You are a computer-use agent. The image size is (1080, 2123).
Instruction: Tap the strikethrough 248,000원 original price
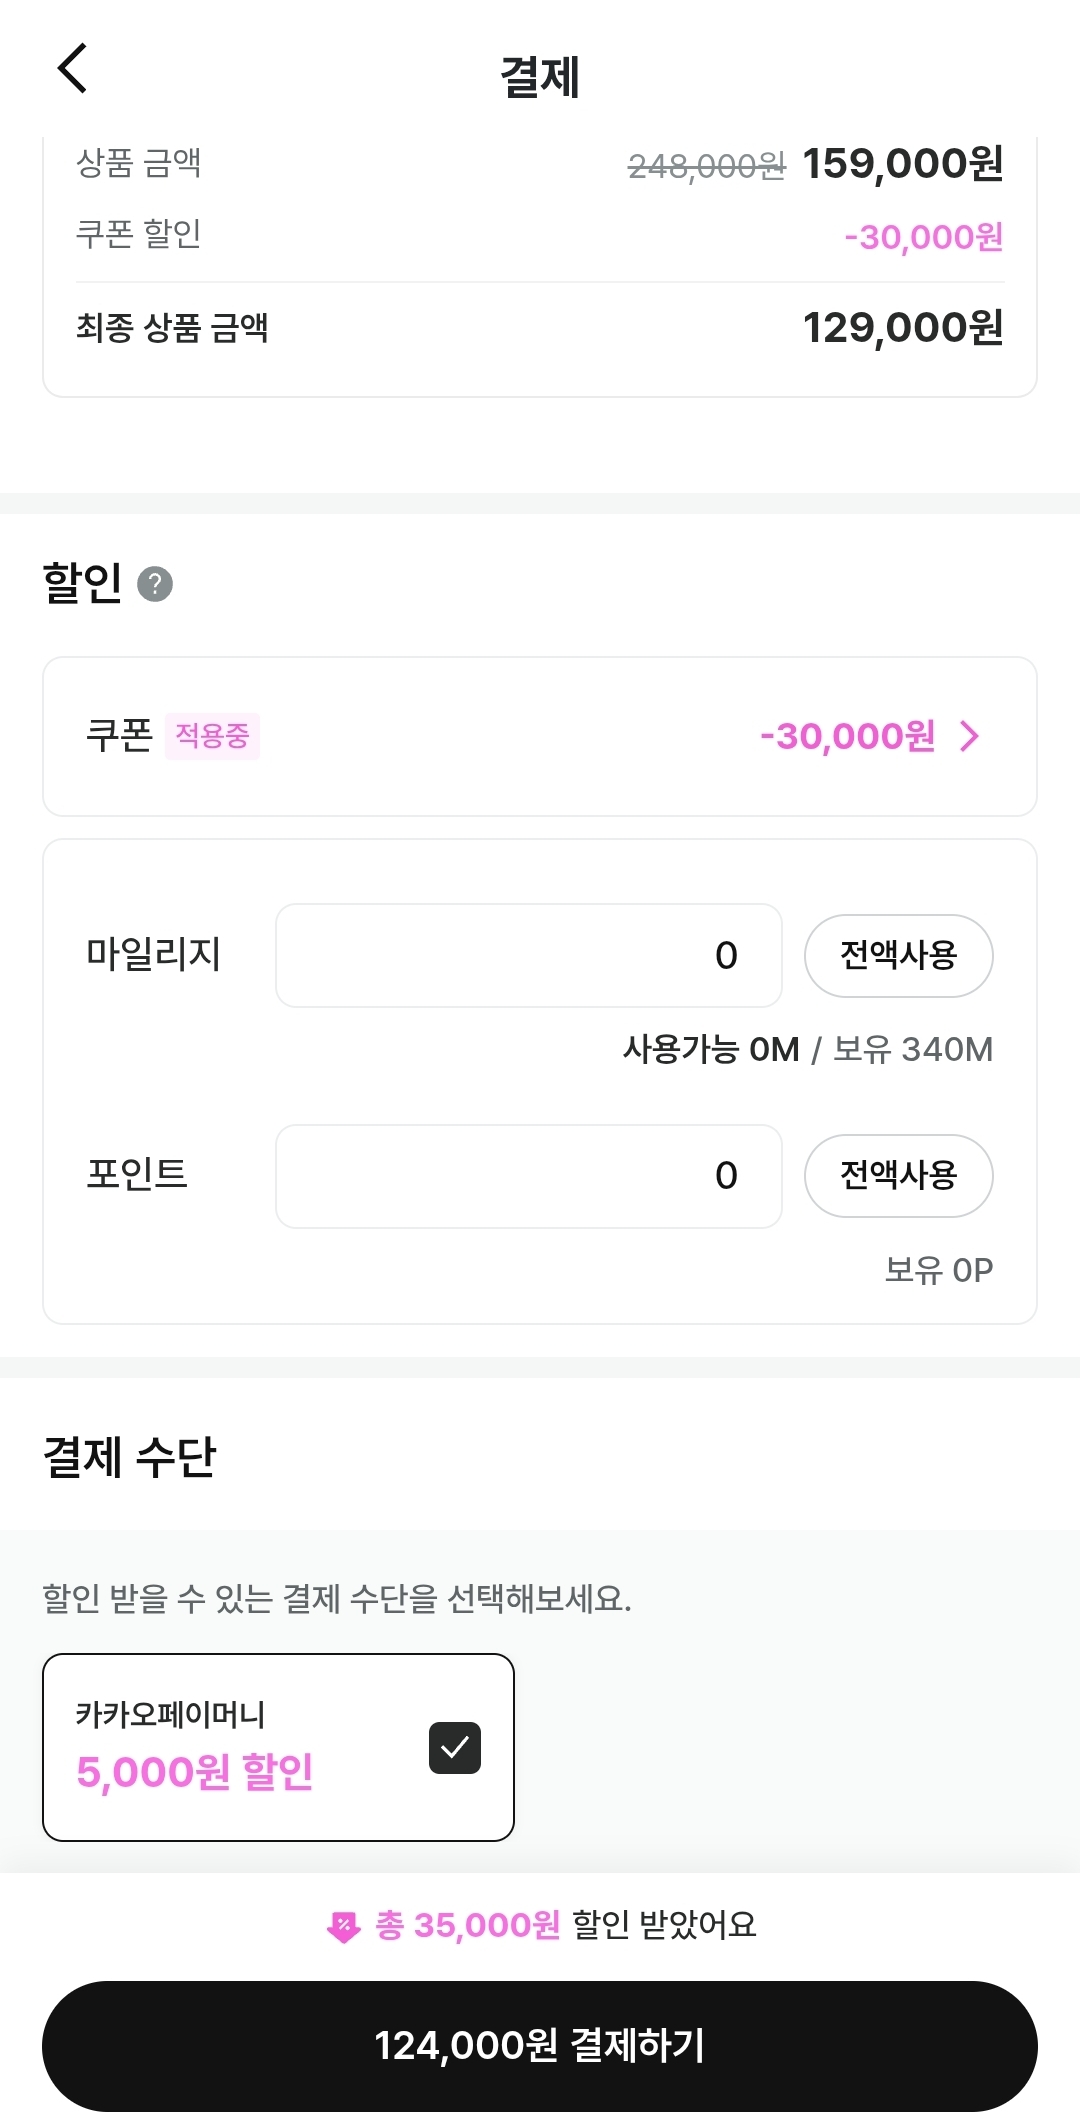pos(706,166)
